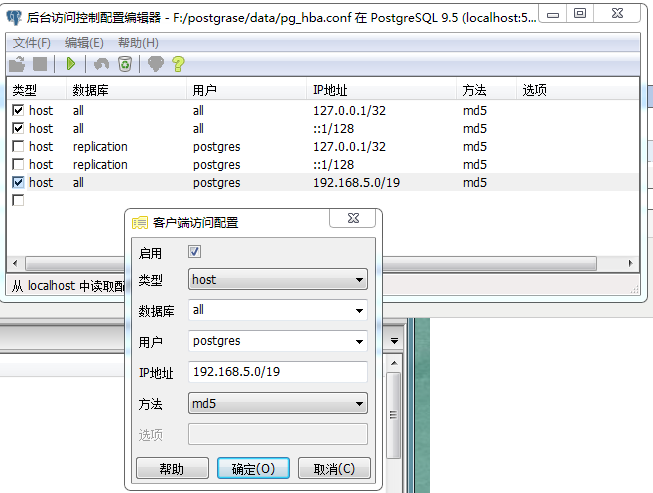The image size is (653, 493).
Task: Open the 文件(F) menu
Action: [32, 43]
